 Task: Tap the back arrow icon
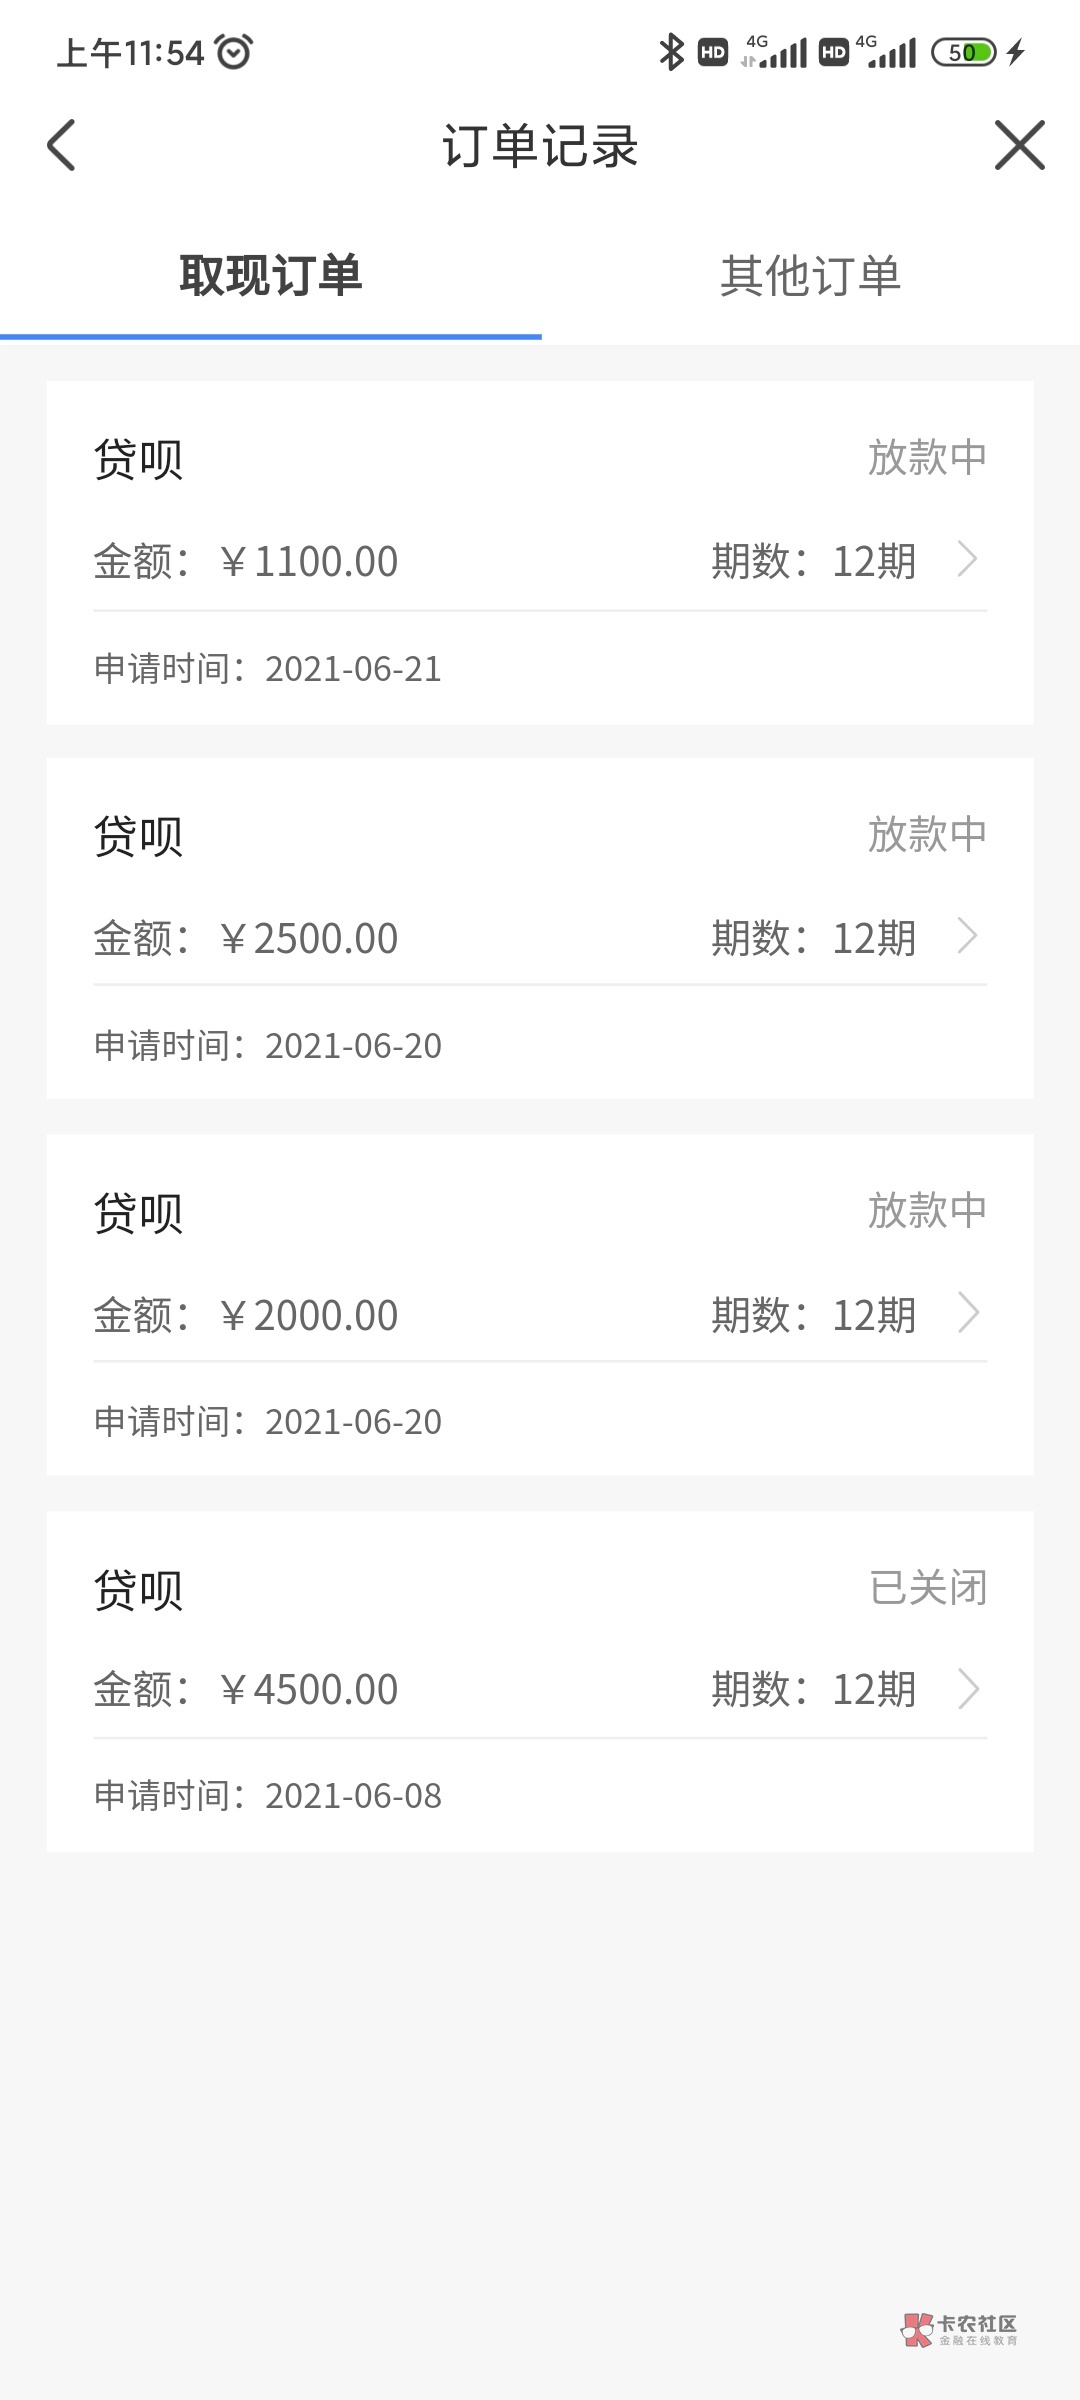(62, 146)
